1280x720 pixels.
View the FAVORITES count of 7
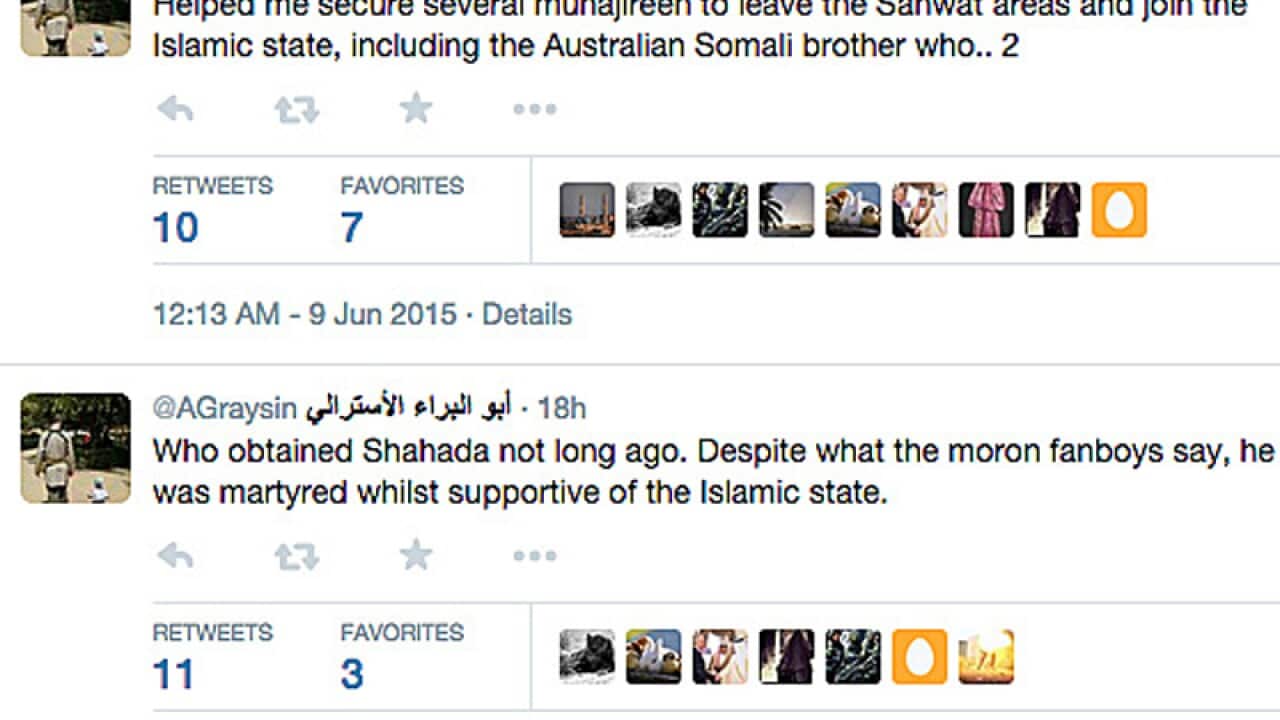351,227
